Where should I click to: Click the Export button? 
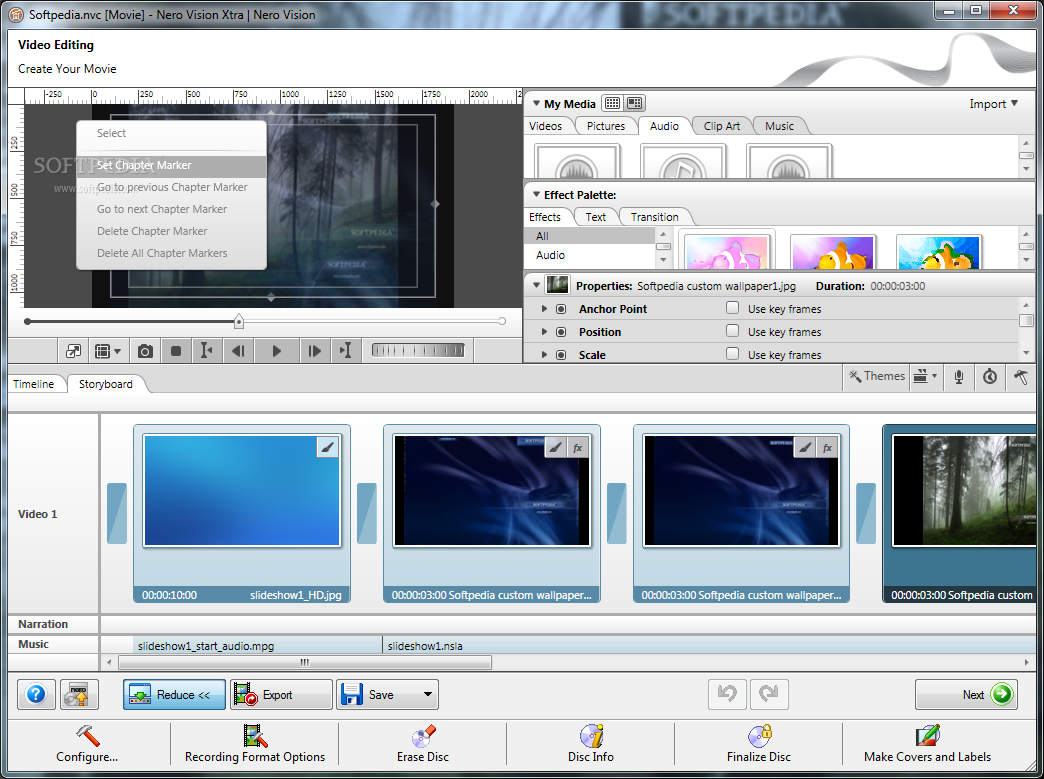coord(281,694)
